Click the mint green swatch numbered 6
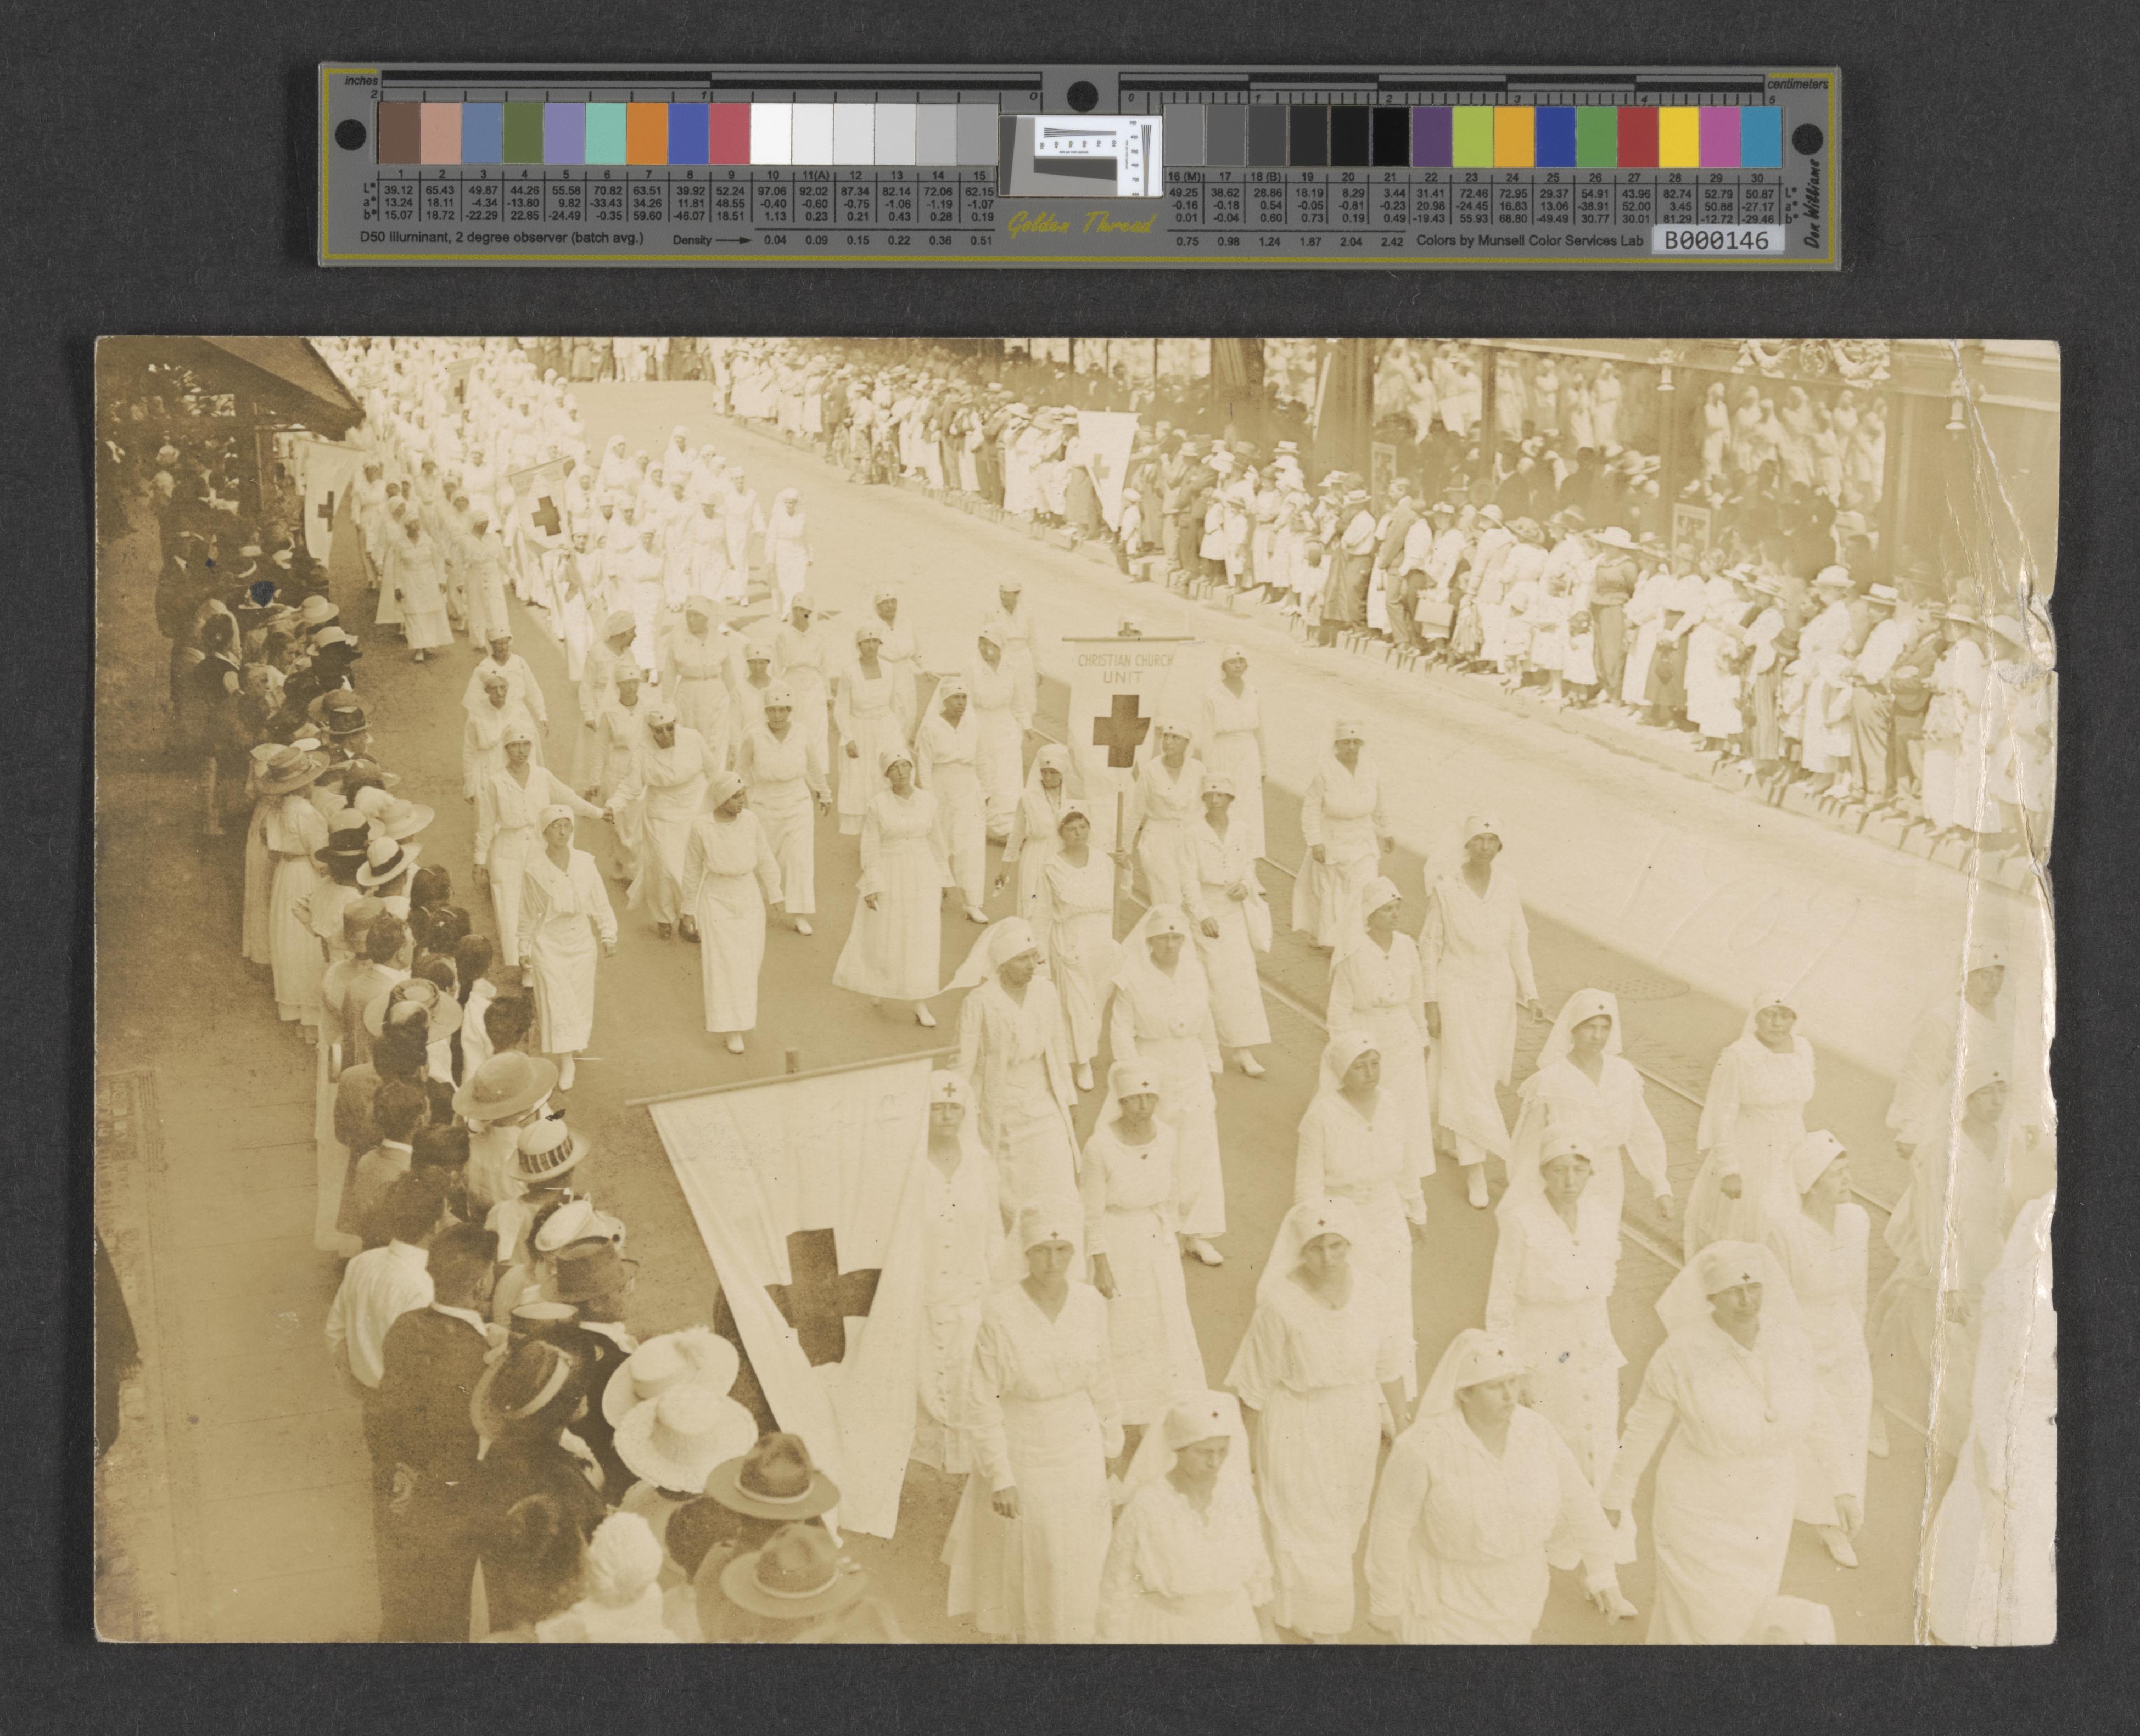This screenshot has width=2140, height=1736. coord(606,134)
